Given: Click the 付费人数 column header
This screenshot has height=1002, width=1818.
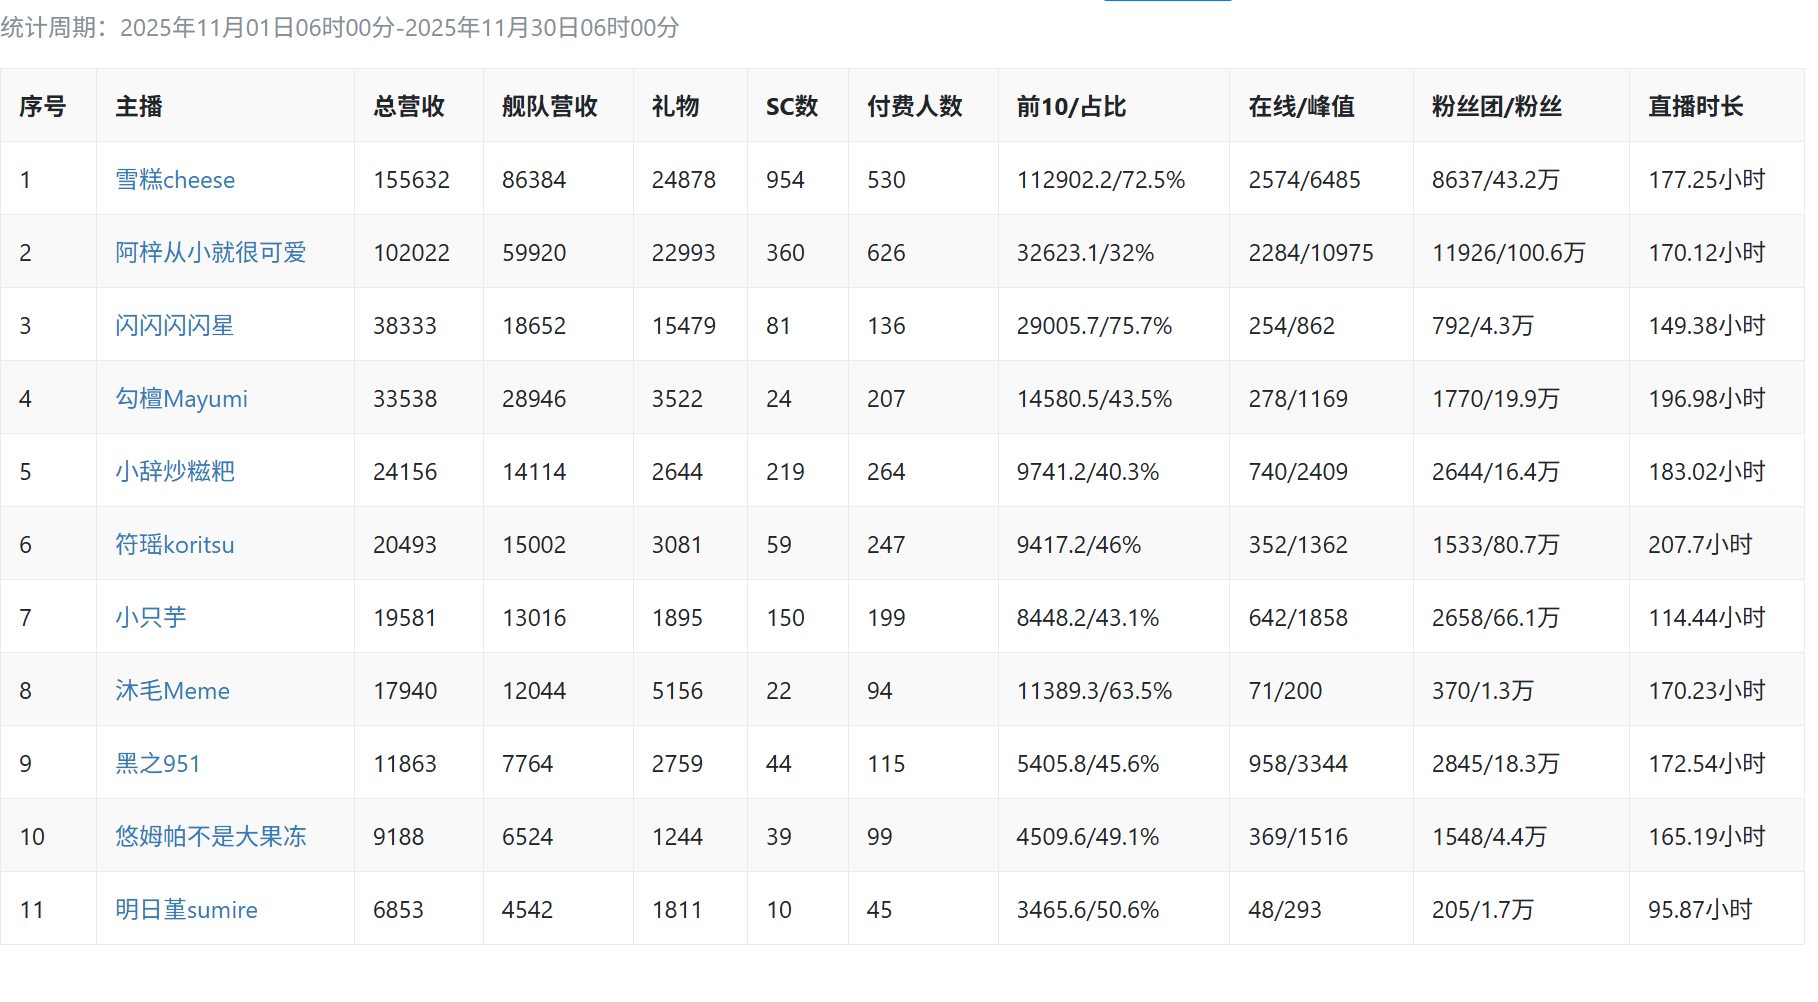Looking at the screenshot, I should click(x=914, y=106).
